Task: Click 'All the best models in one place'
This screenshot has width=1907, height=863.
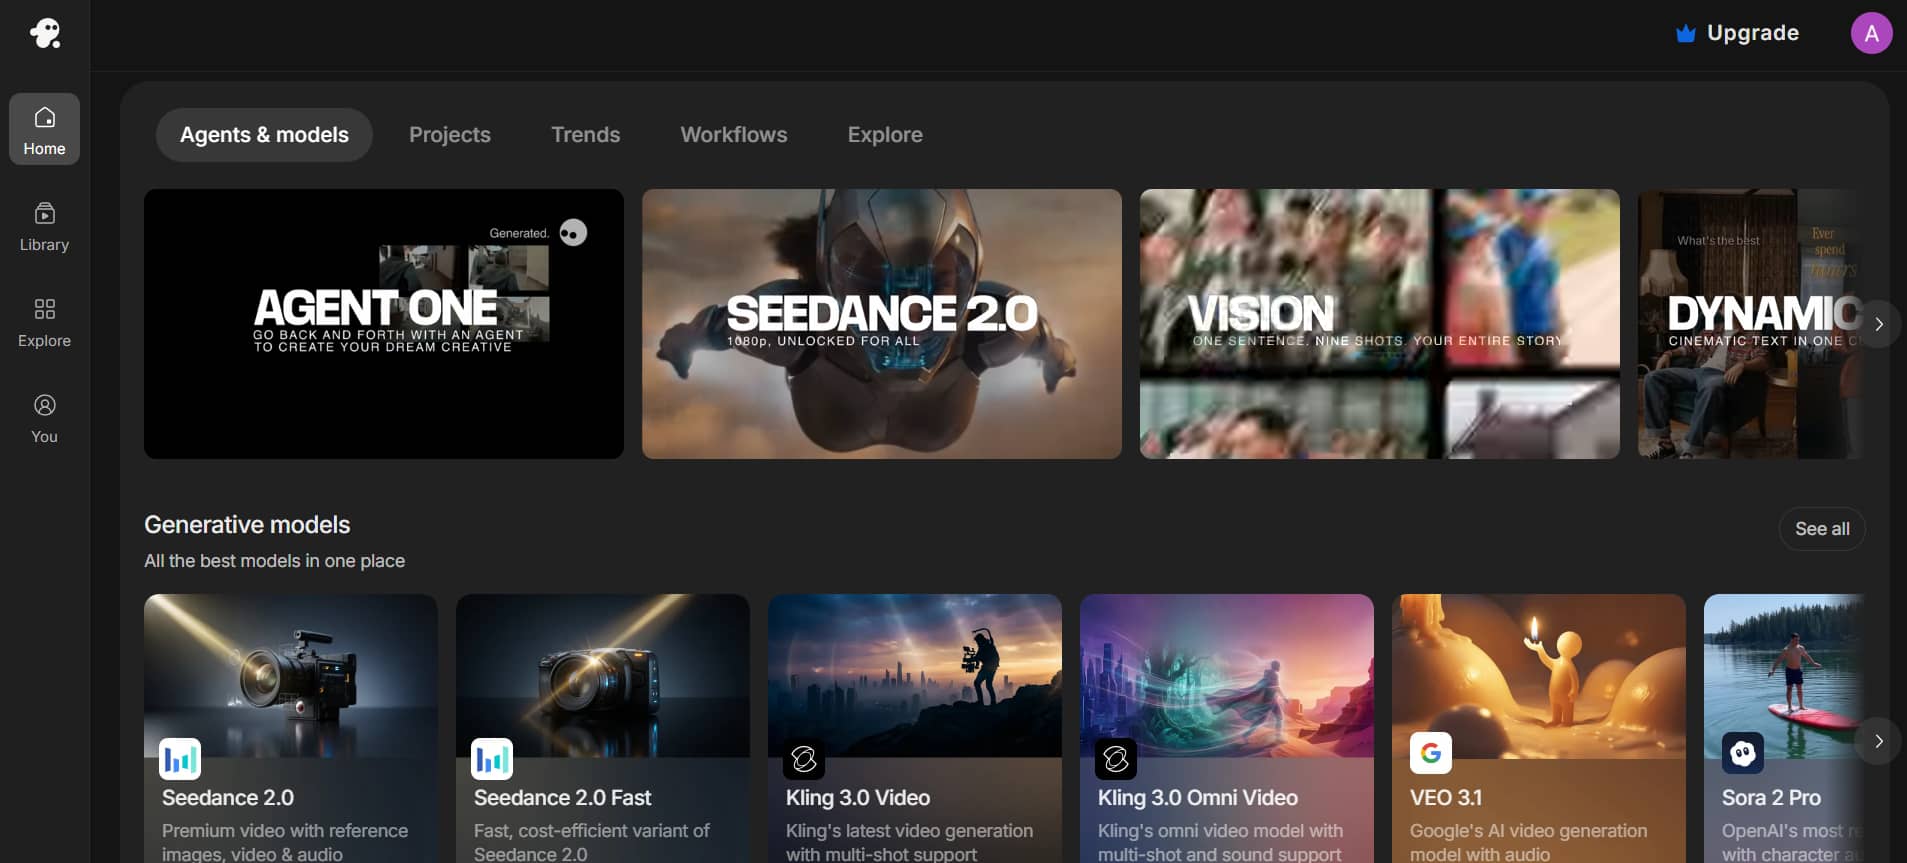Action: [x=274, y=561]
